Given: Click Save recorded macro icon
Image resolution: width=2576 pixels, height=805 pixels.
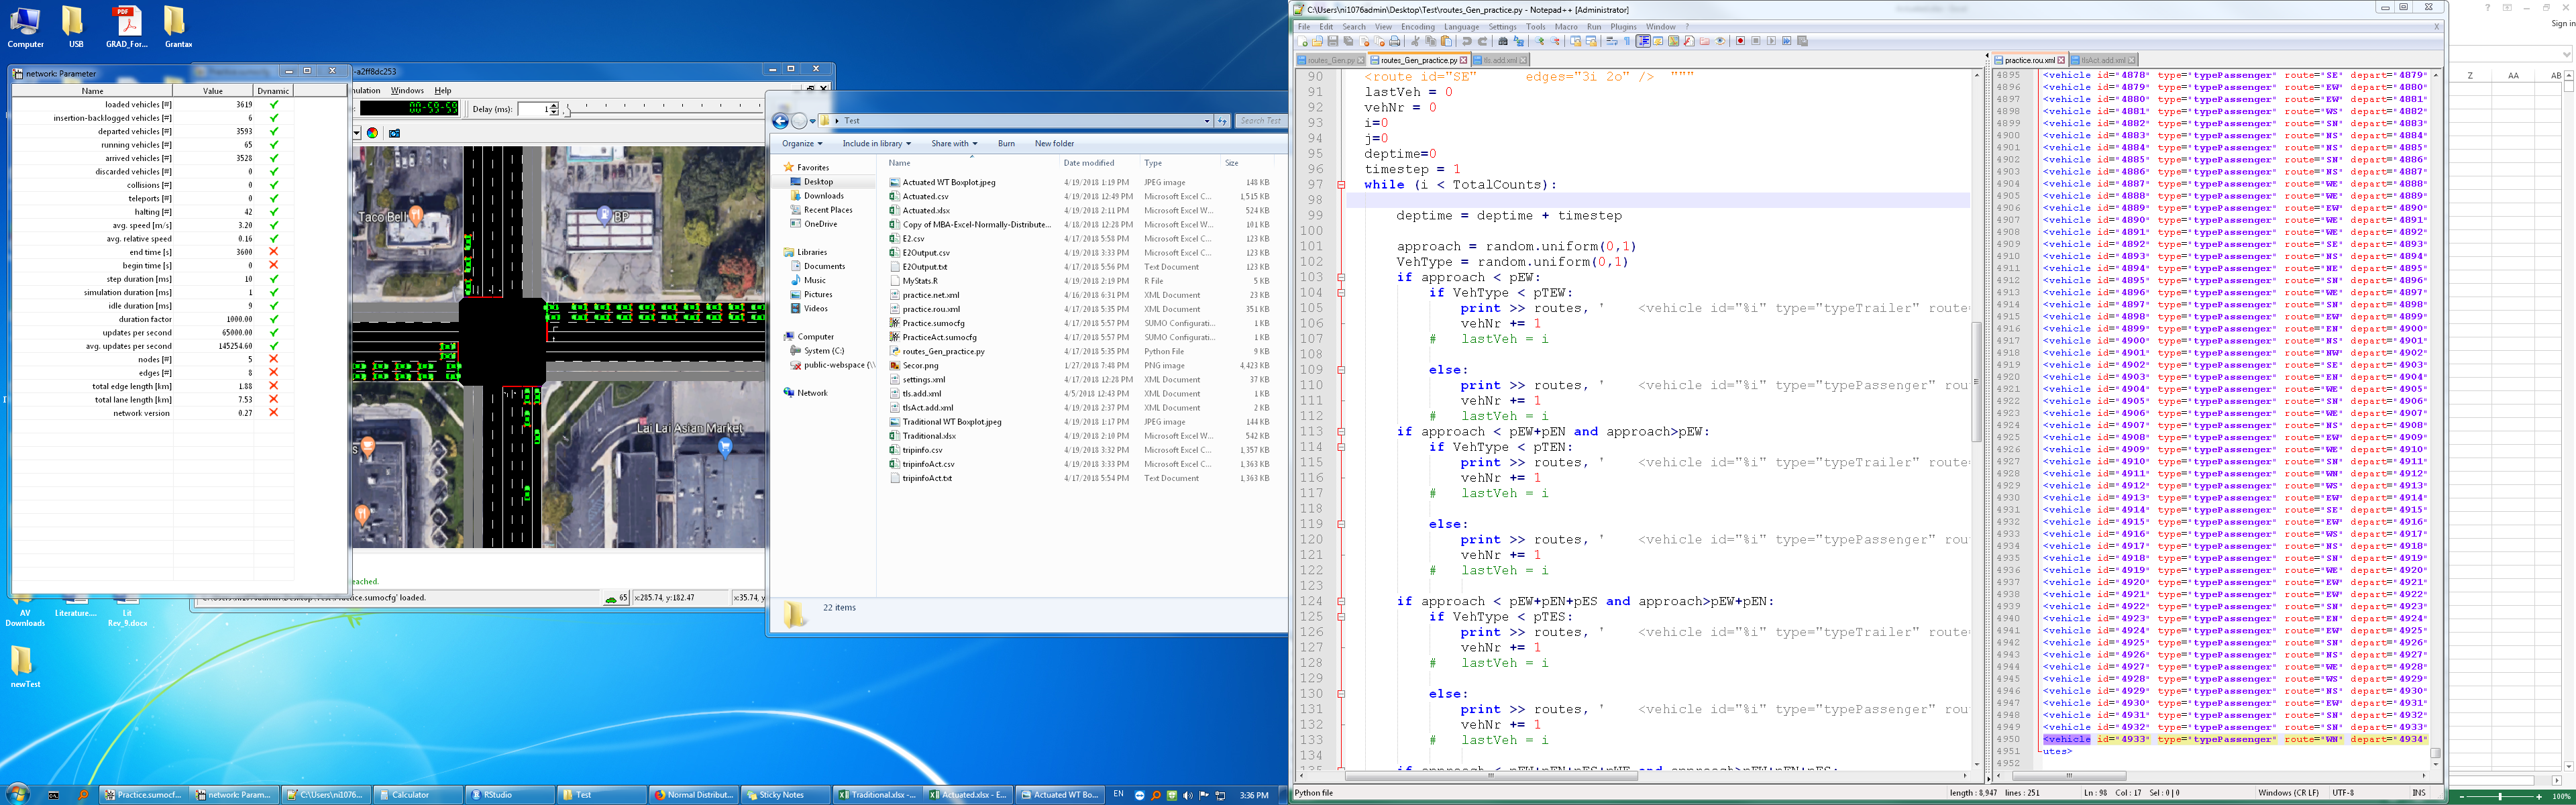Looking at the screenshot, I should pos(1803,41).
